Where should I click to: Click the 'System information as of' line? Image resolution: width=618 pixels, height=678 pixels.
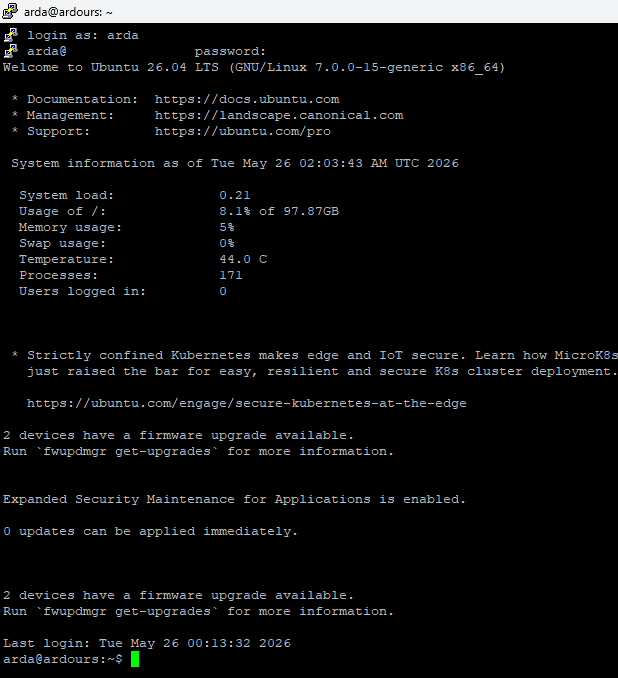(235, 163)
